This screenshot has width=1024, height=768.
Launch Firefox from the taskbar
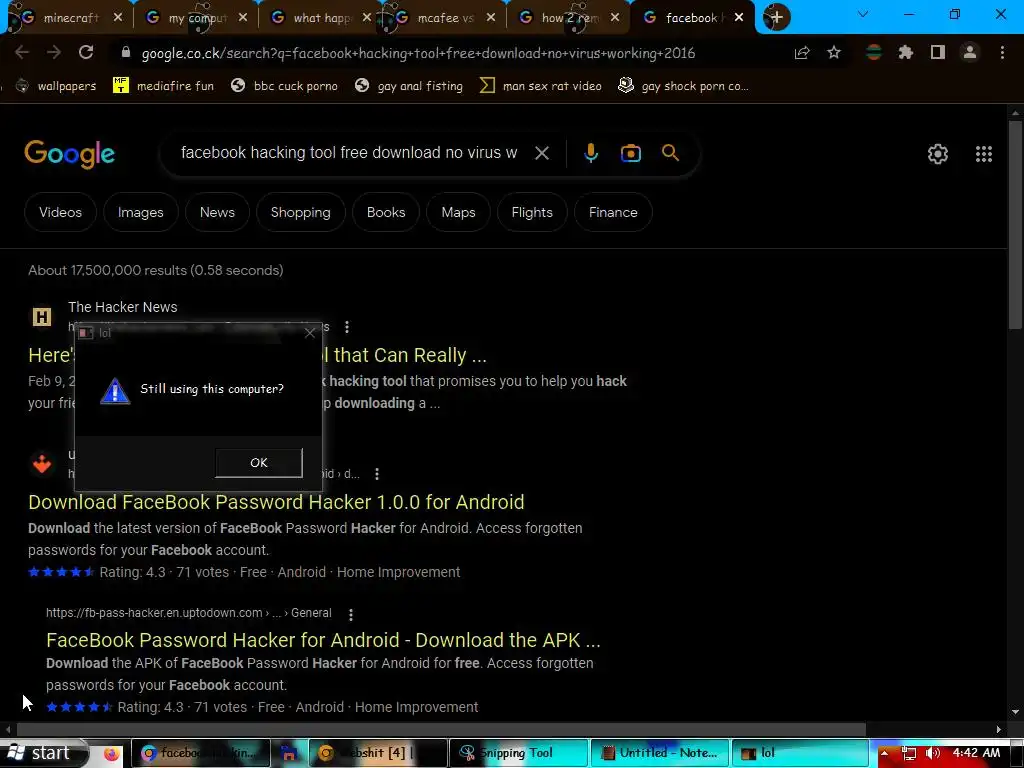[x=112, y=754]
